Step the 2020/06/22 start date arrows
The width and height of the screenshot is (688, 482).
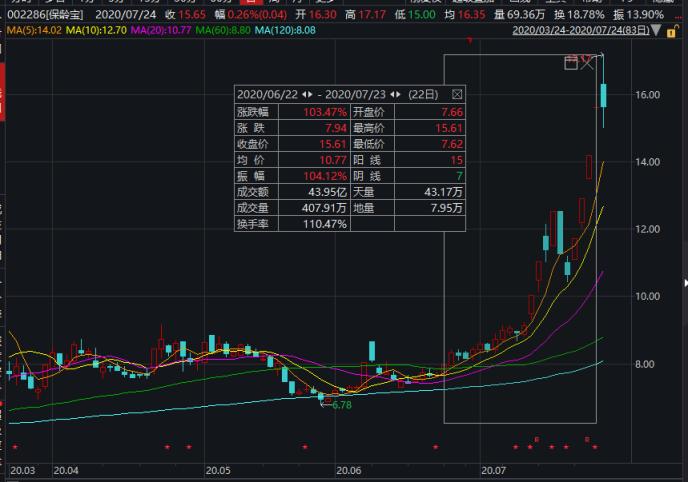pyautogui.click(x=309, y=93)
